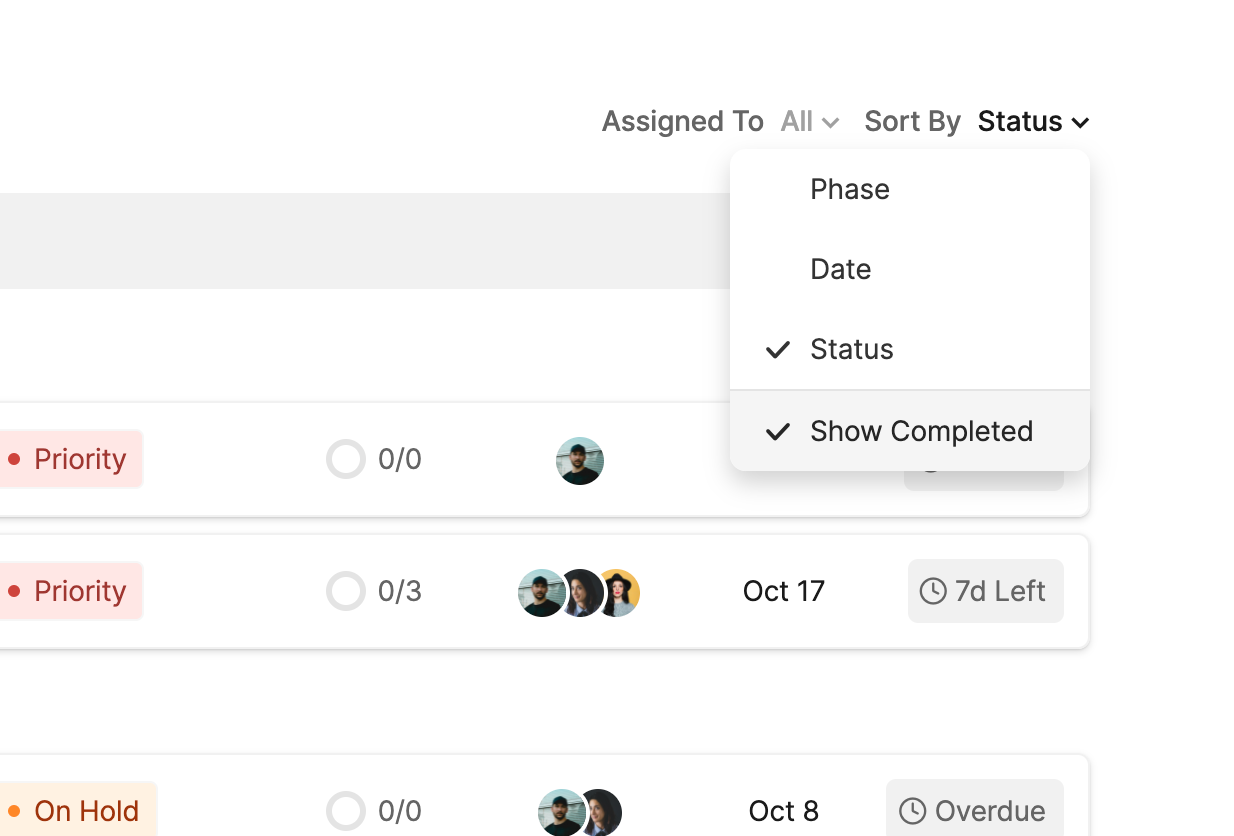Click the Oct 17 due date
Image resolution: width=1234 pixels, height=836 pixels.
[x=784, y=591]
